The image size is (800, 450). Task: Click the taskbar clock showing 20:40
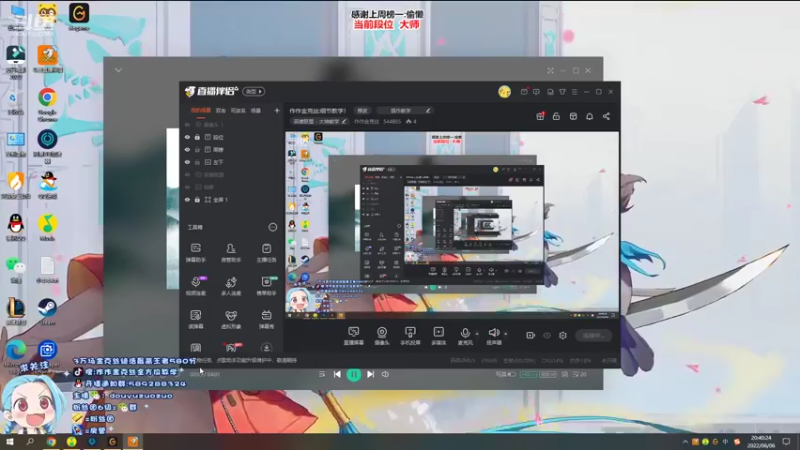tap(761, 441)
